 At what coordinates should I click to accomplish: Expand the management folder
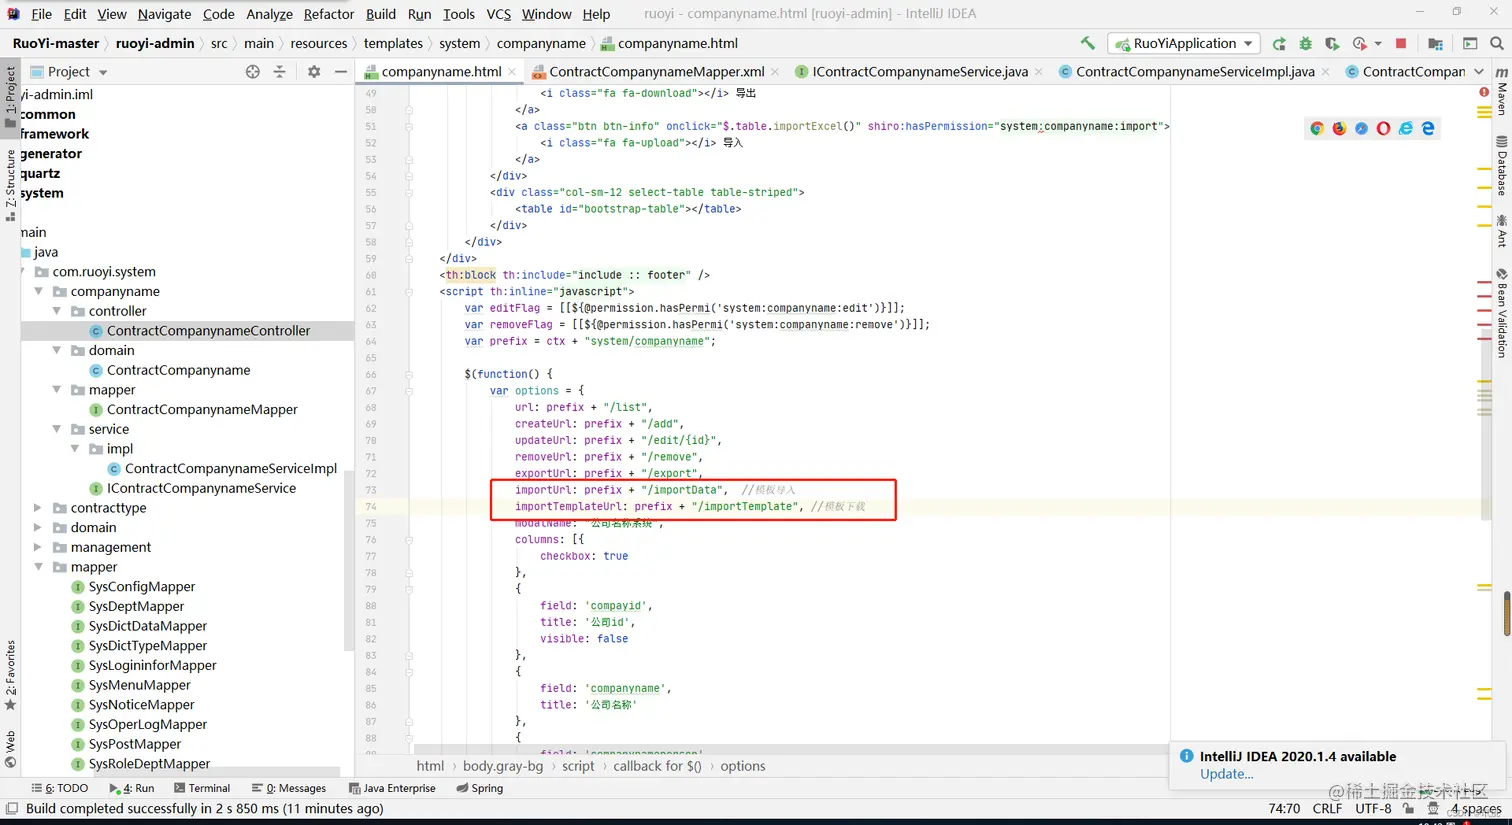(39, 547)
